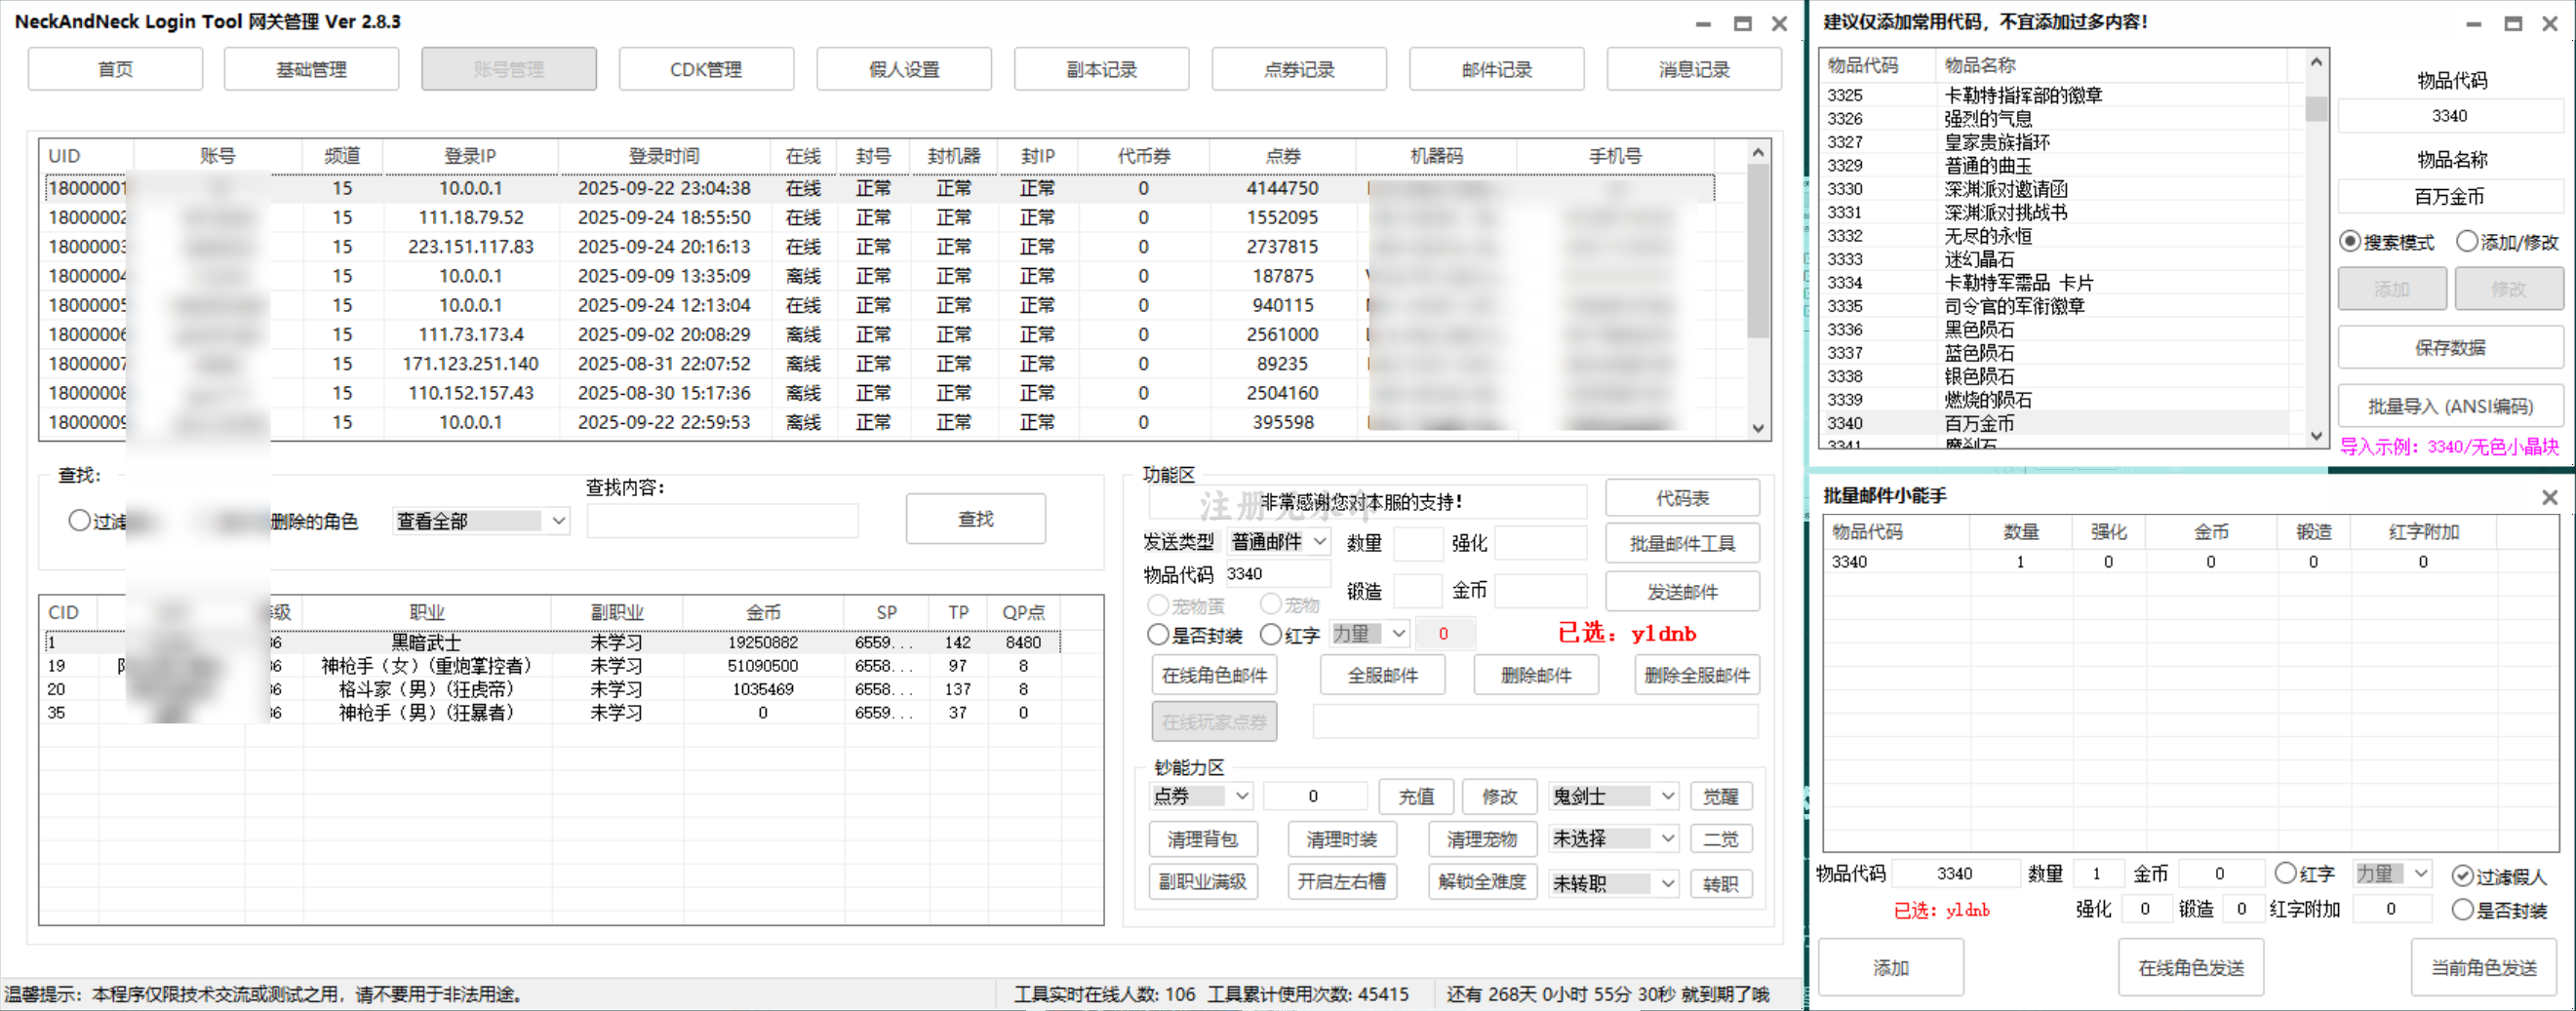The image size is (2576, 1011).
Task: Click the 物品名称 百万金币 field
Action: [2449, 197]
